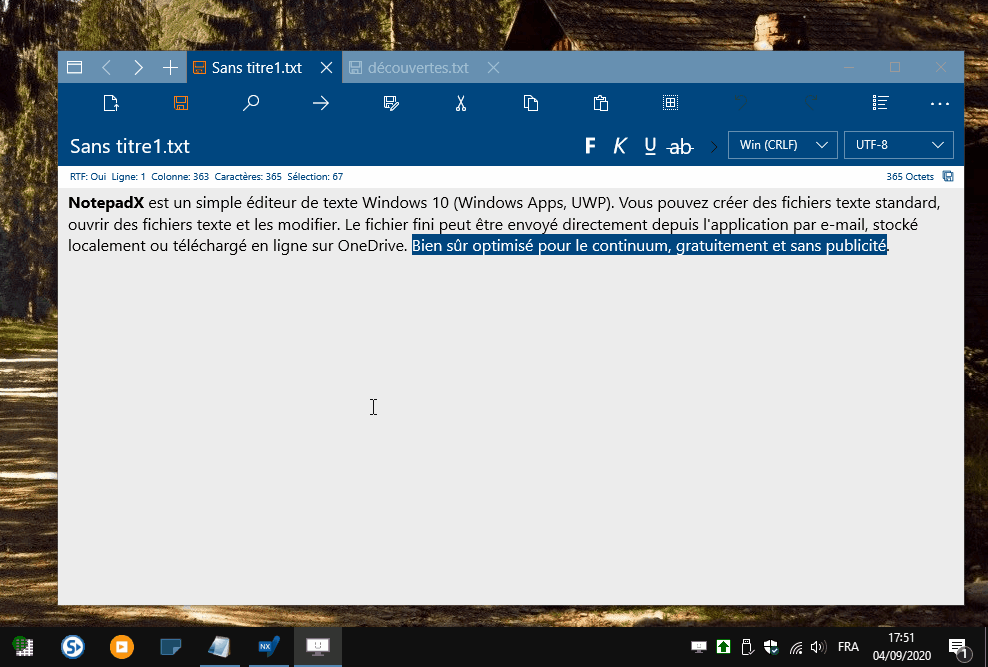Click the open file toolbar icon
This screenshot has width=988, height=667.
(111, 103)
